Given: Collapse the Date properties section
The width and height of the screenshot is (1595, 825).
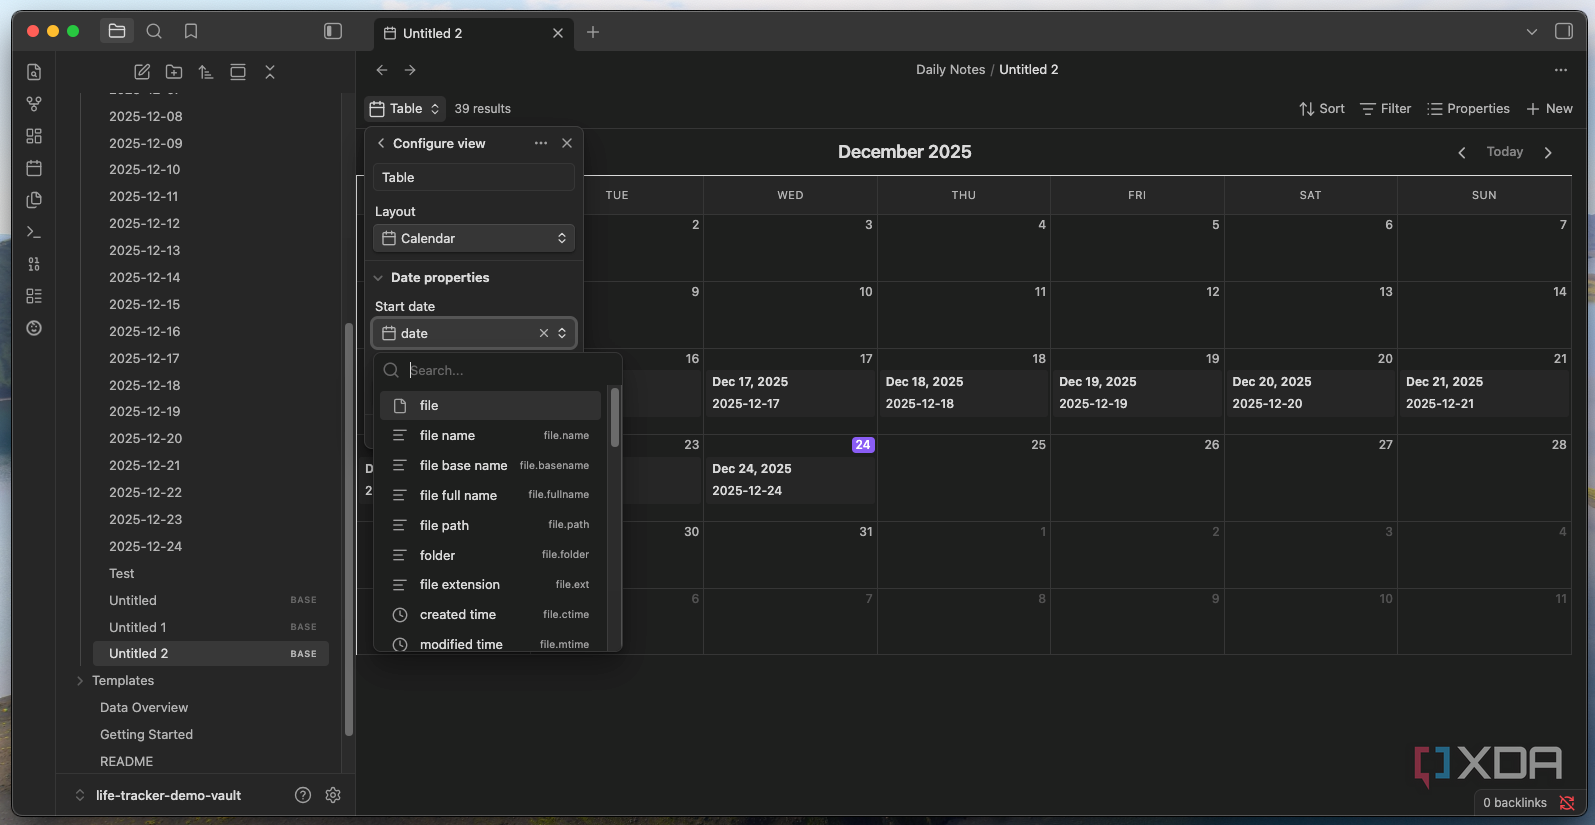Looking at the screenshot, I should pyautogui.click(x=432, y=277).
